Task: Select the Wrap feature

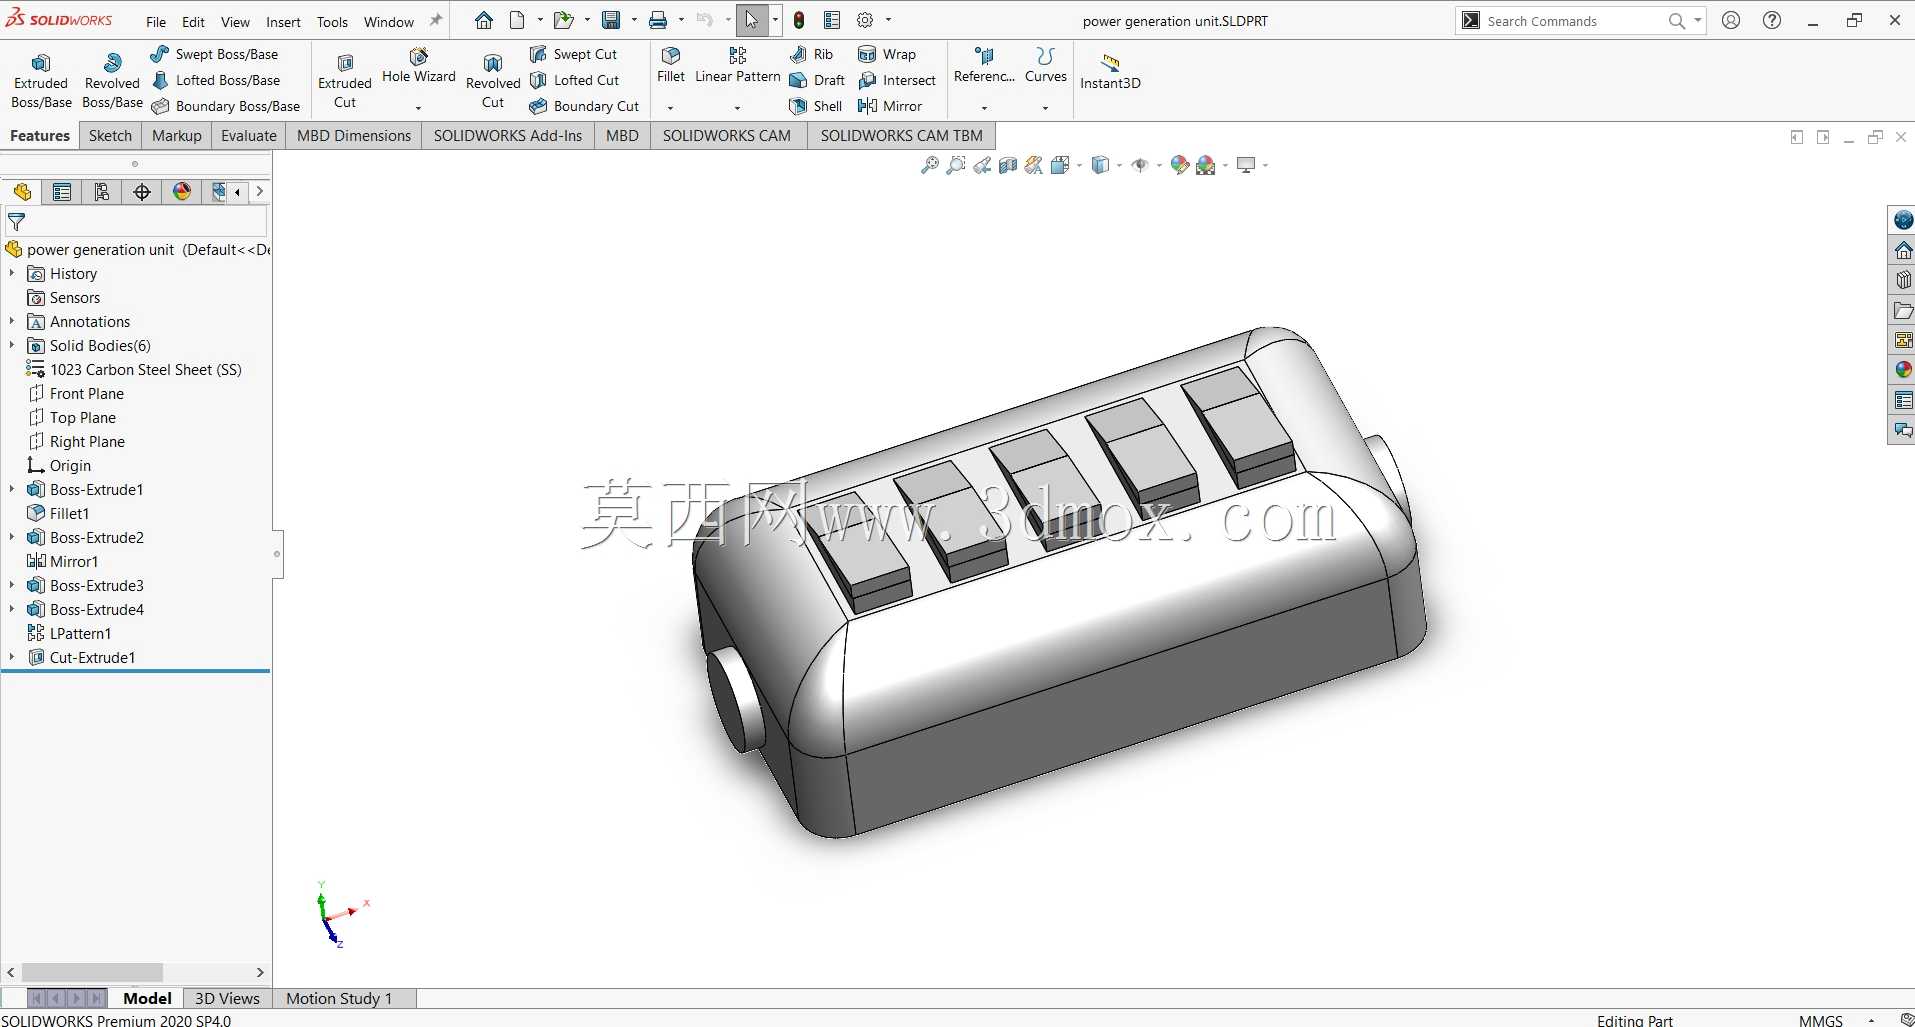Action: pos(887,54)
